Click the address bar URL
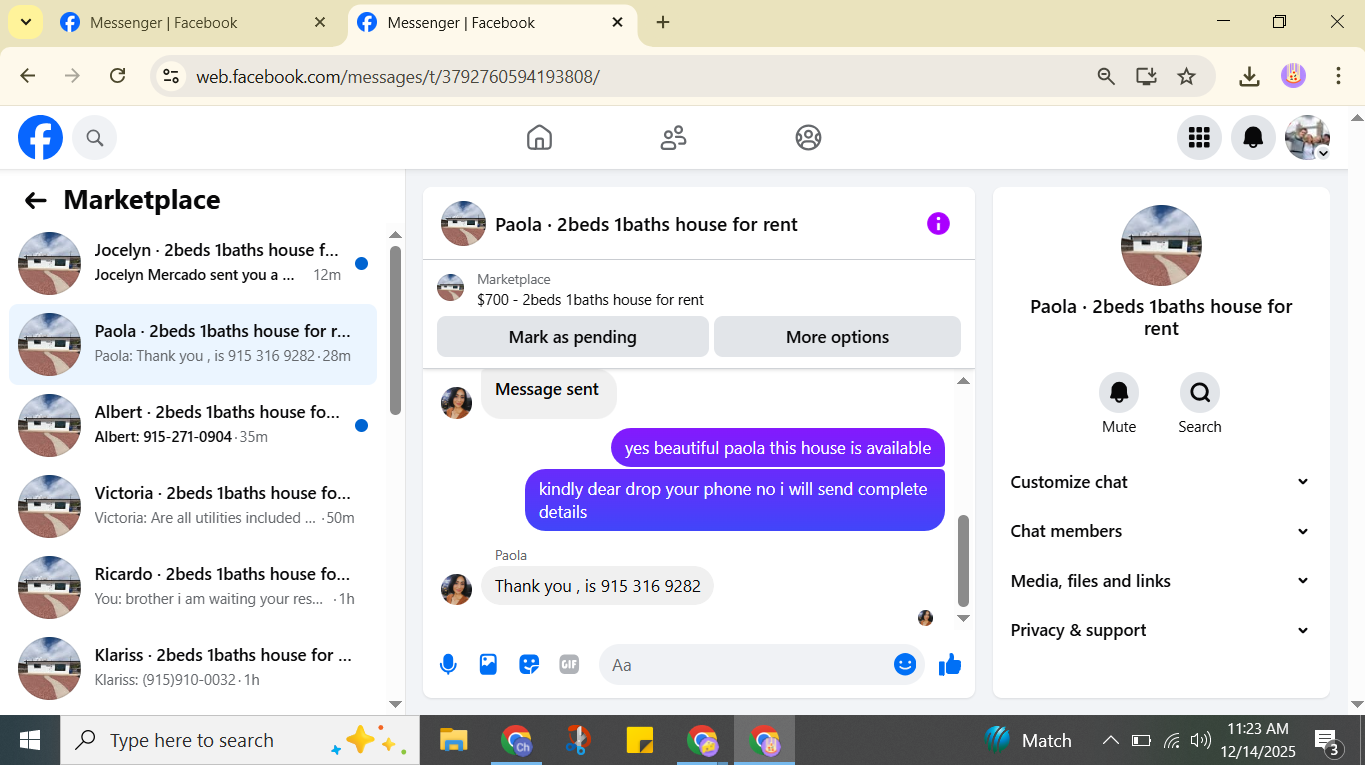This screenshot has width=1365, height=765. (x=397, y=76)
